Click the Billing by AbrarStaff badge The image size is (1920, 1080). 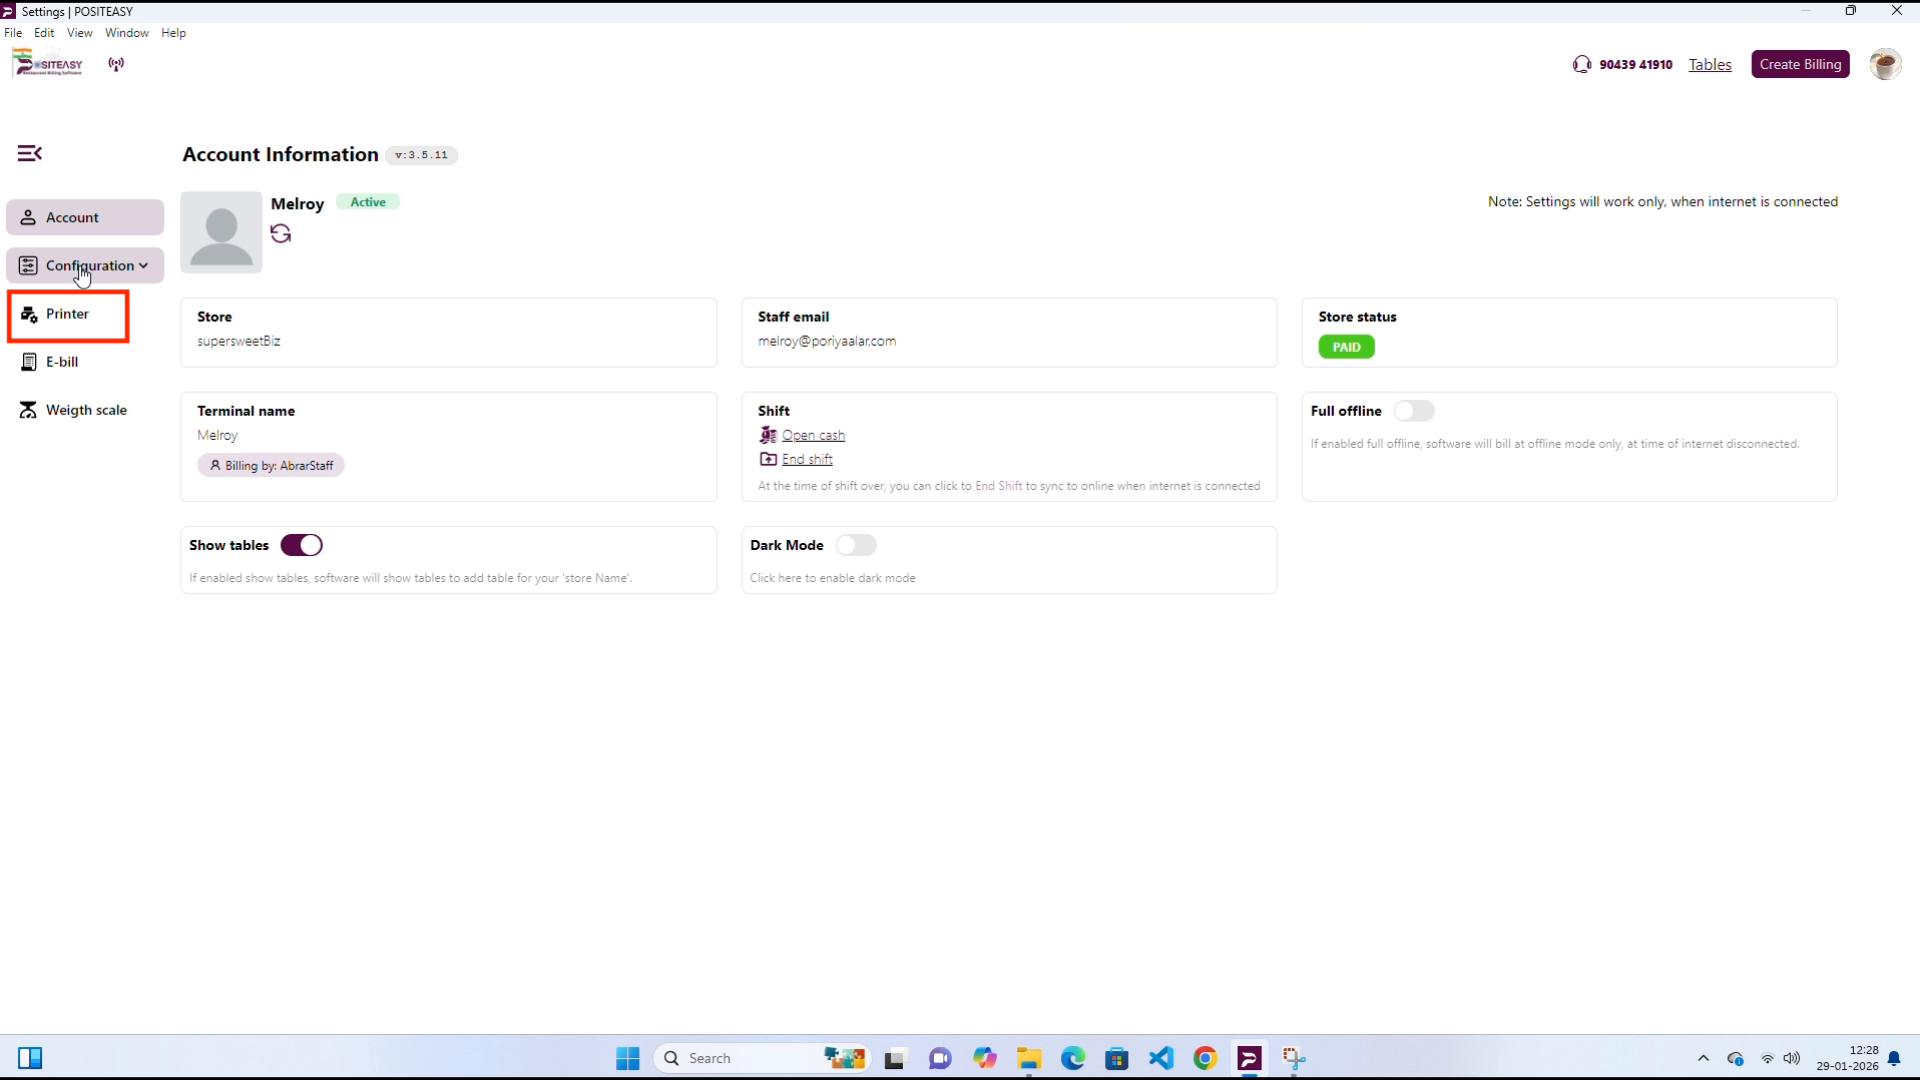coord(271,464)
